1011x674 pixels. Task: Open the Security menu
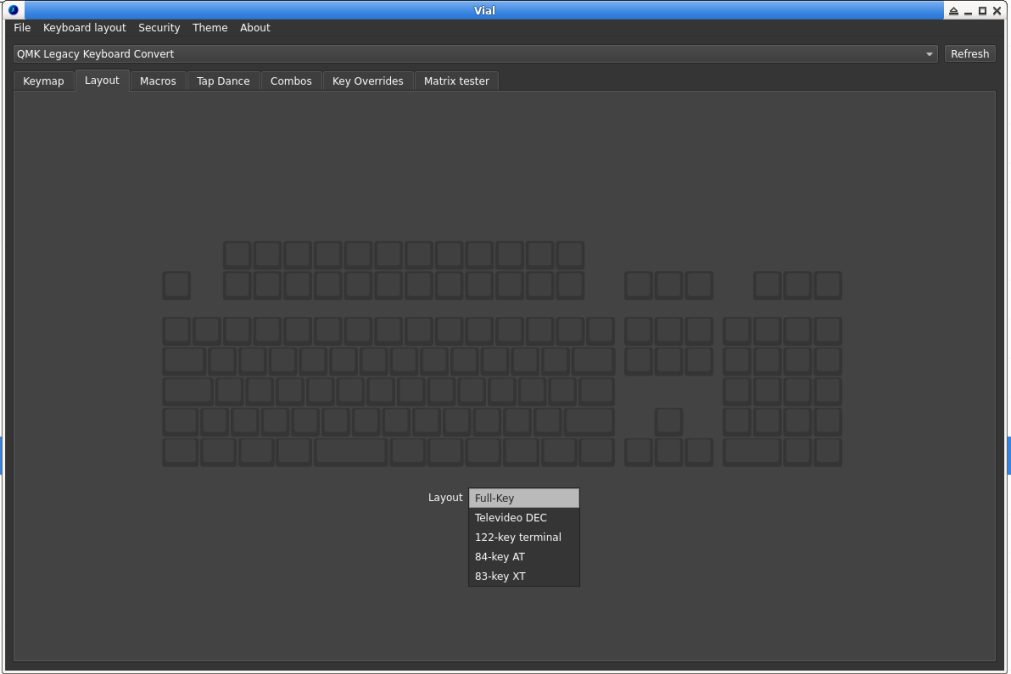159,27
